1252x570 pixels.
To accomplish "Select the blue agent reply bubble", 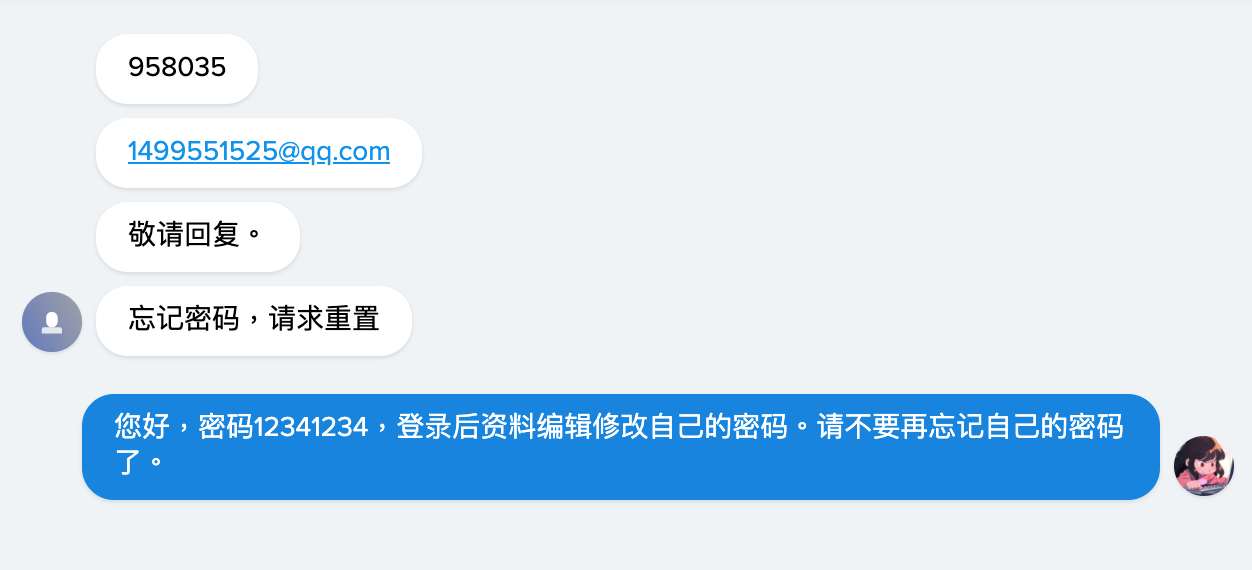I will pyautogui.click(x=621, y=447).
